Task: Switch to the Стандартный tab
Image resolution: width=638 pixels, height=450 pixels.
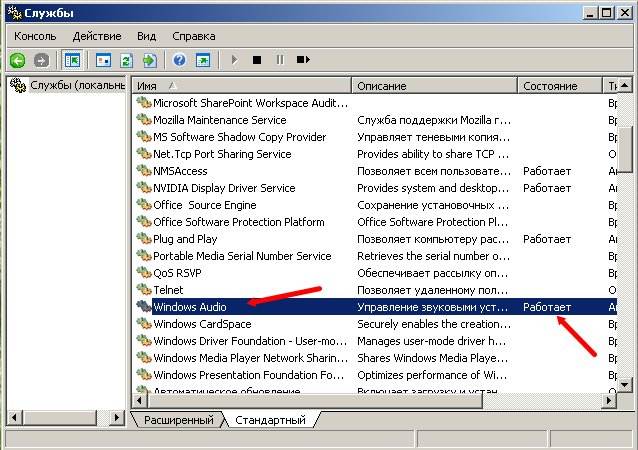Action: pos(270,420)
